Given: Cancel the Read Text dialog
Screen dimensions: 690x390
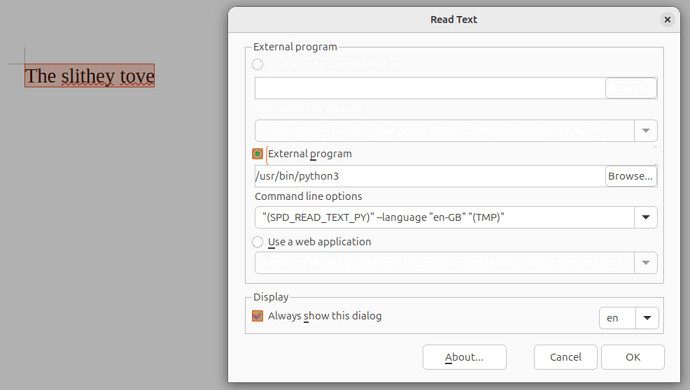Looking at the screenshot, I should pyautogui.click(x=565, y=357).
